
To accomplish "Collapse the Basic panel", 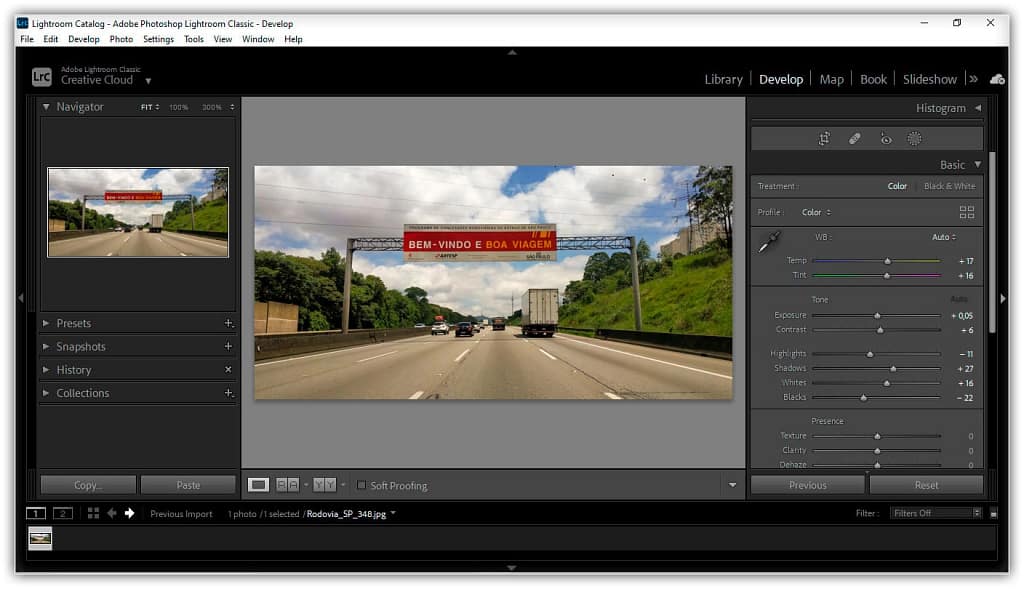I will 978,165.
